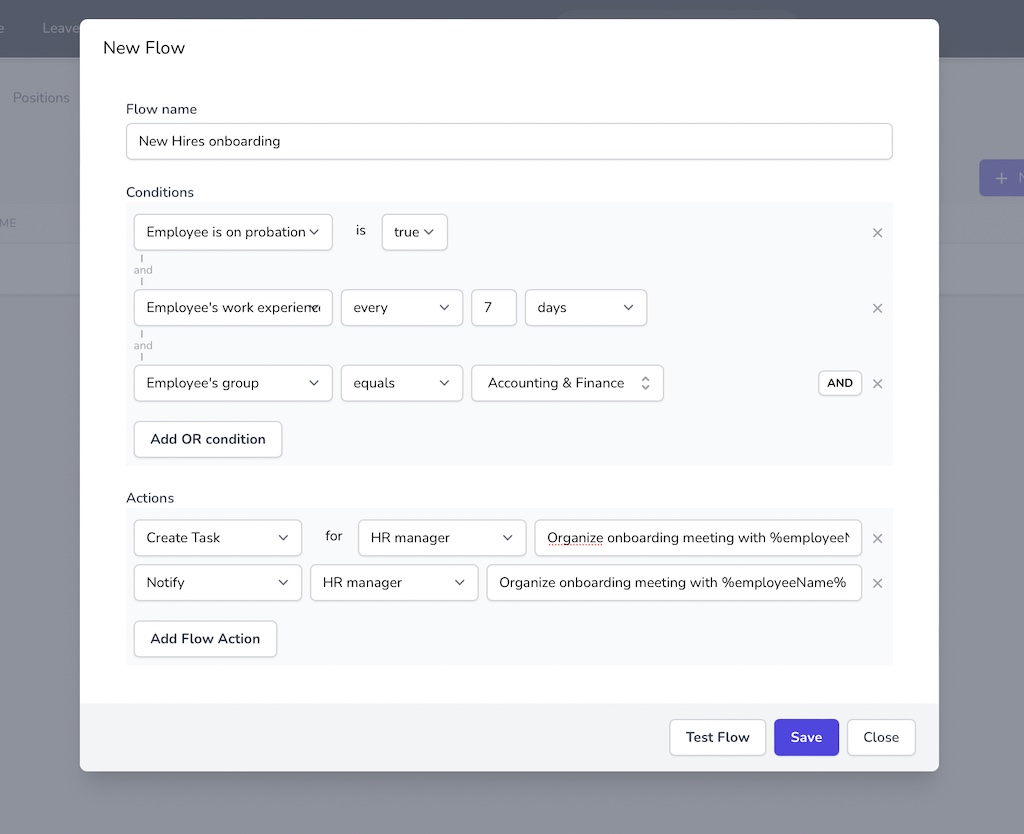
Task: Open the "Create Task" action type dropdown
Action: coord(217,538)
